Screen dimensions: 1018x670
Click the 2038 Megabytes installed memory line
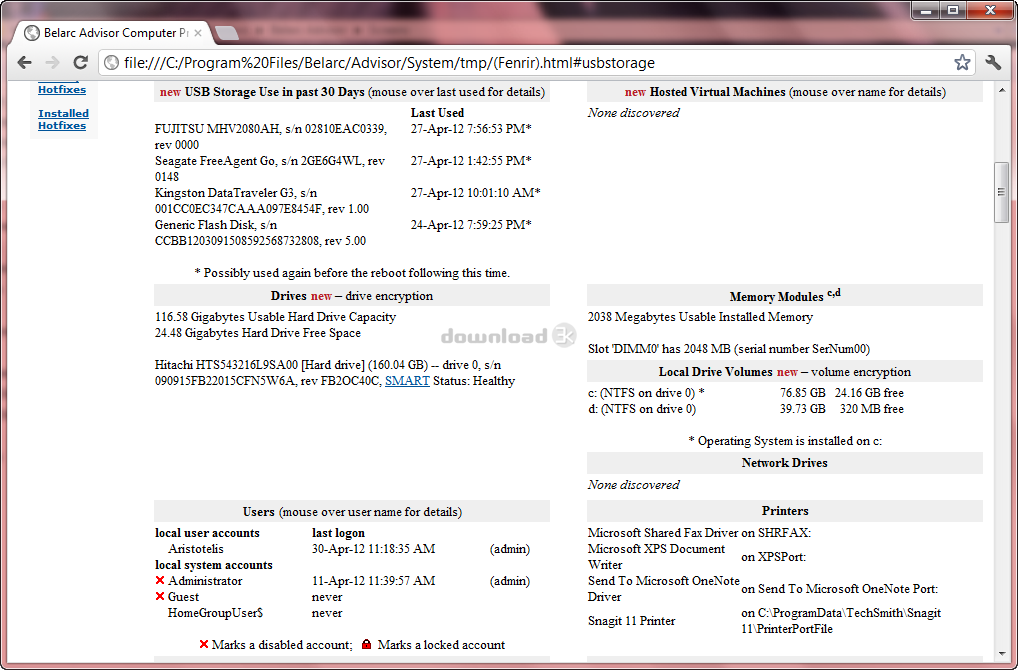pos(700,317)
